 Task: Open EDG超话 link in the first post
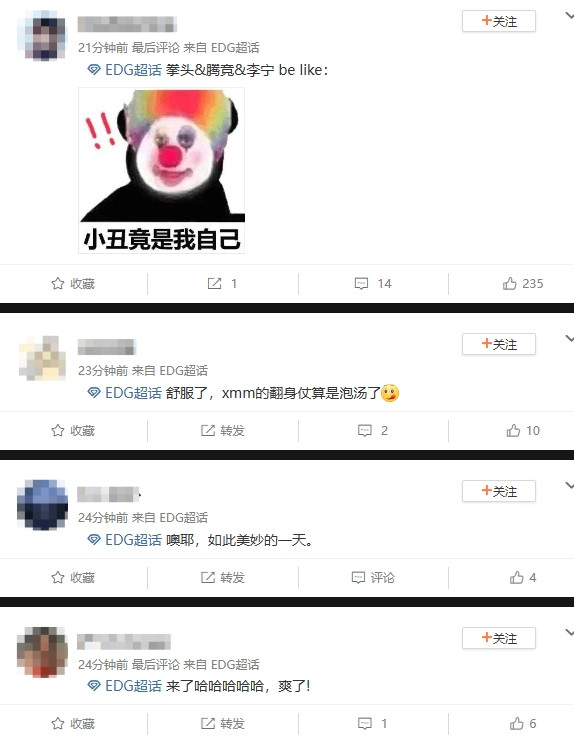125,70
